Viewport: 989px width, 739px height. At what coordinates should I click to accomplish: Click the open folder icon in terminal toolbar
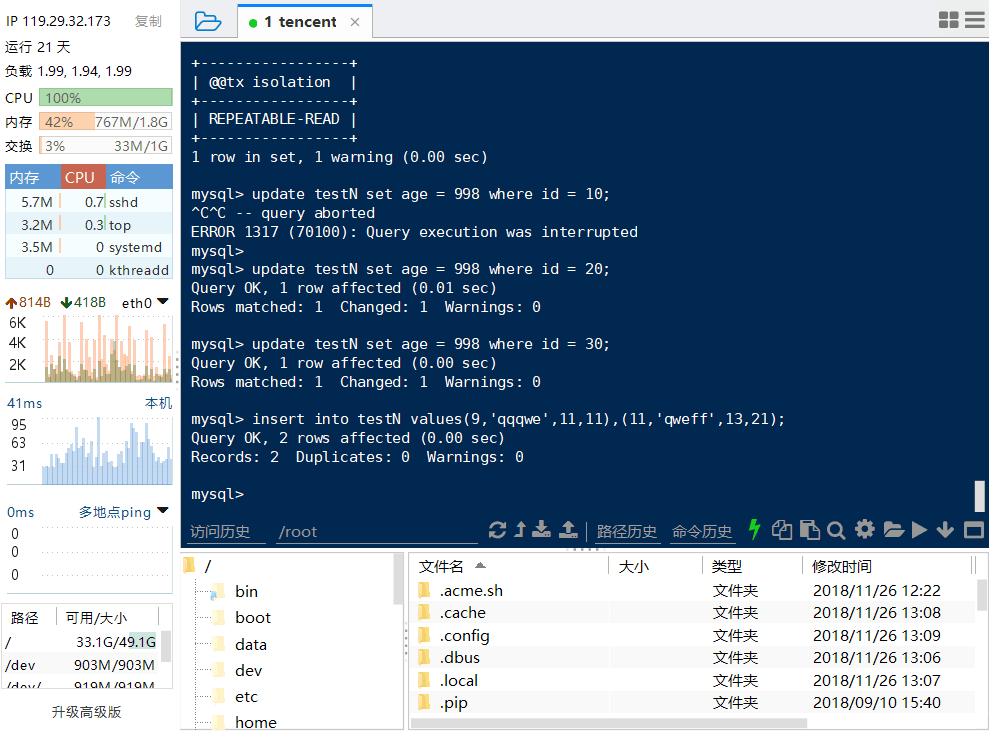(894, 530)
